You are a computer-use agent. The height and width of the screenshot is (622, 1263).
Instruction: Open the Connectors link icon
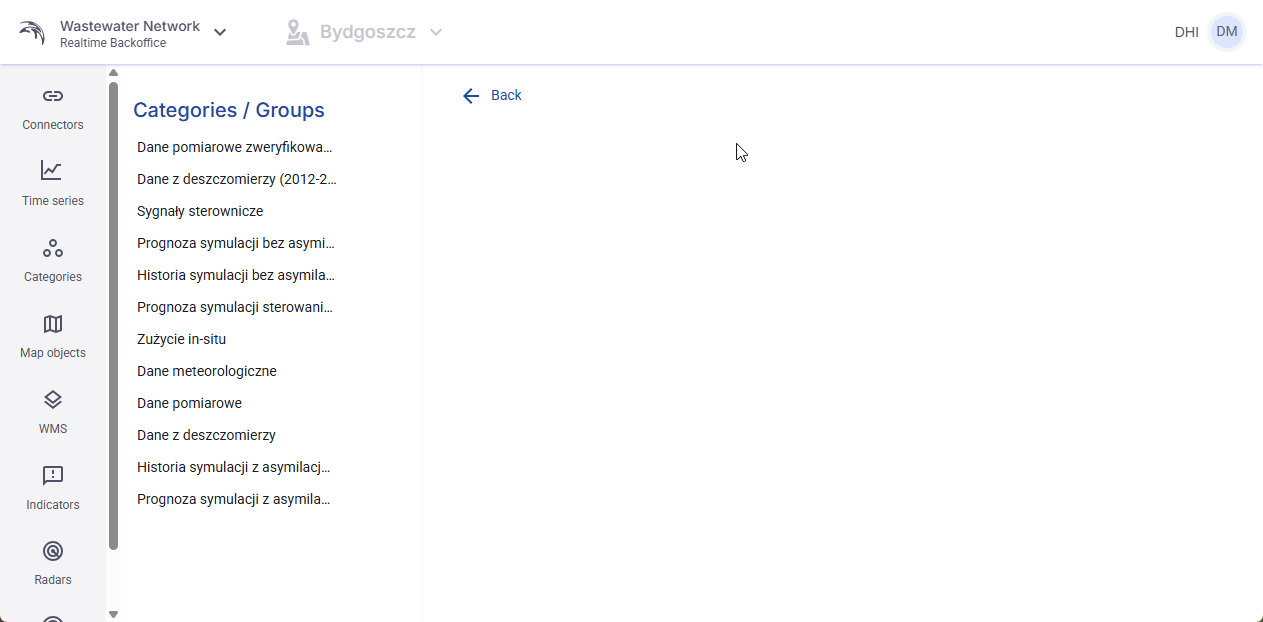coord(53,96)
